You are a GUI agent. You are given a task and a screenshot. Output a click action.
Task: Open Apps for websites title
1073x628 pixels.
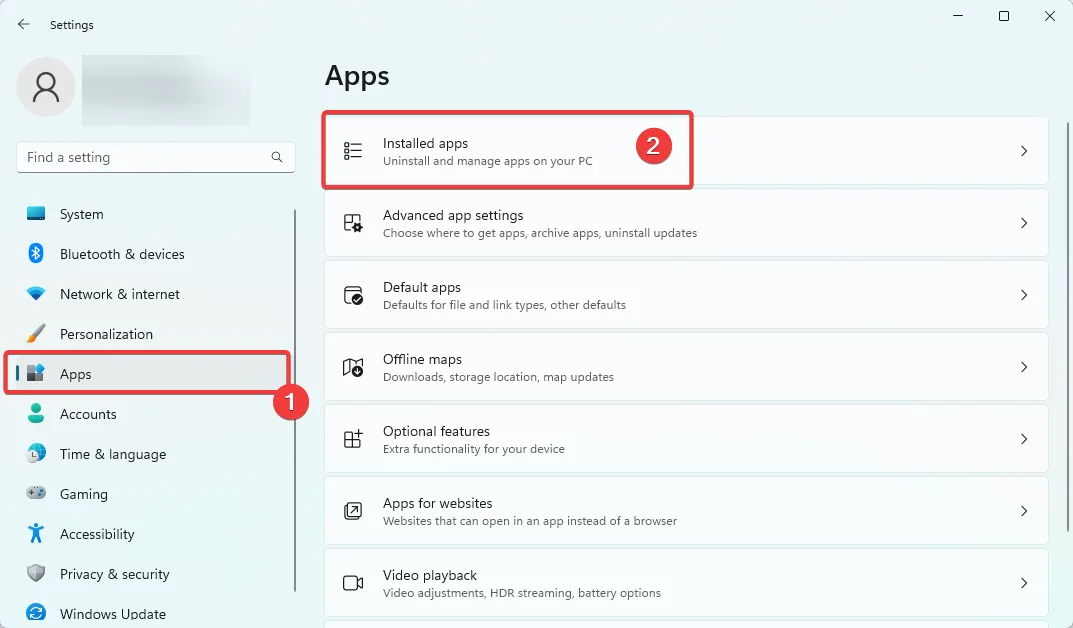tap(437, 503)
